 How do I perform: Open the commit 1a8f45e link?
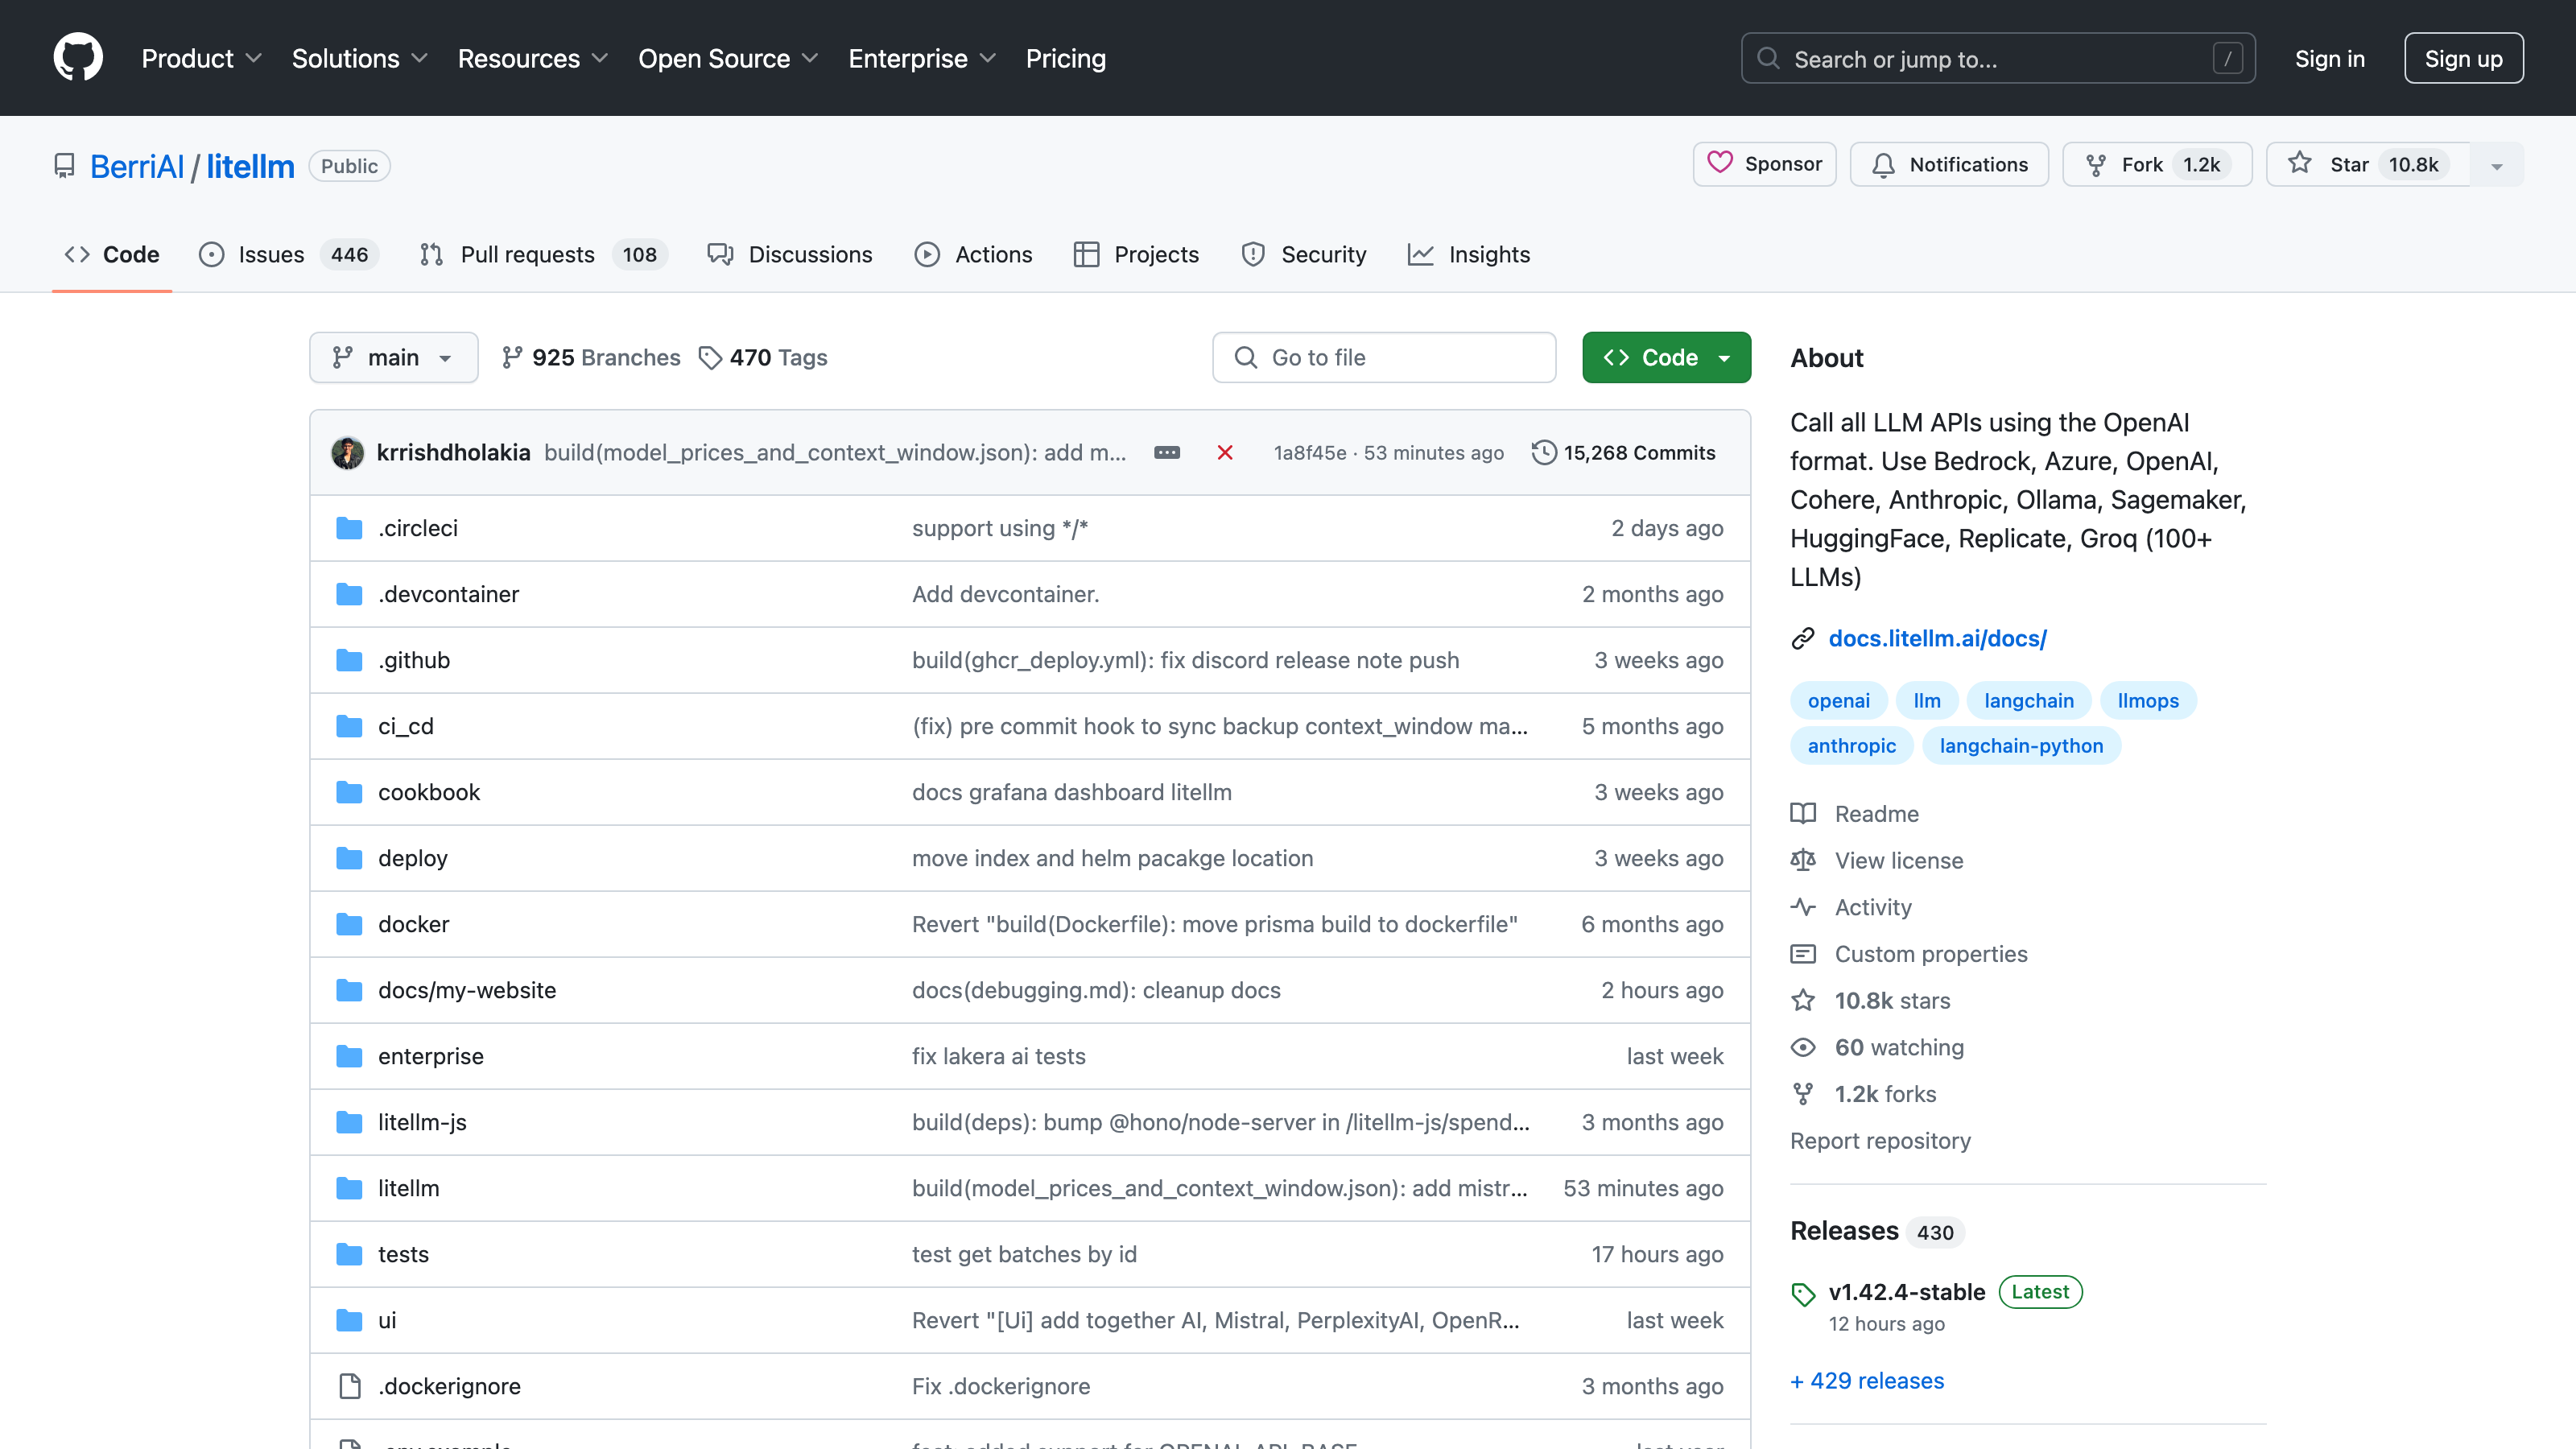pos(1310,452)
